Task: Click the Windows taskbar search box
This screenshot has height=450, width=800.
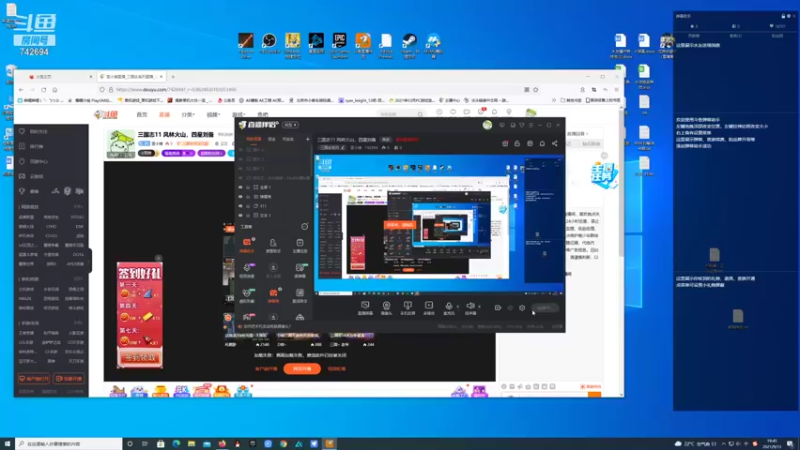Action: click(x=69, y=444)
